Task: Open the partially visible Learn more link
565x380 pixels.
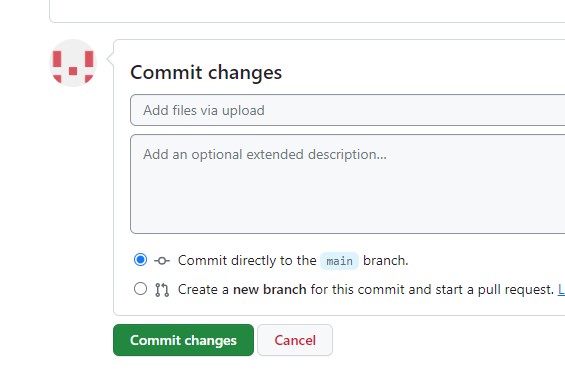Action: (561, 290)
